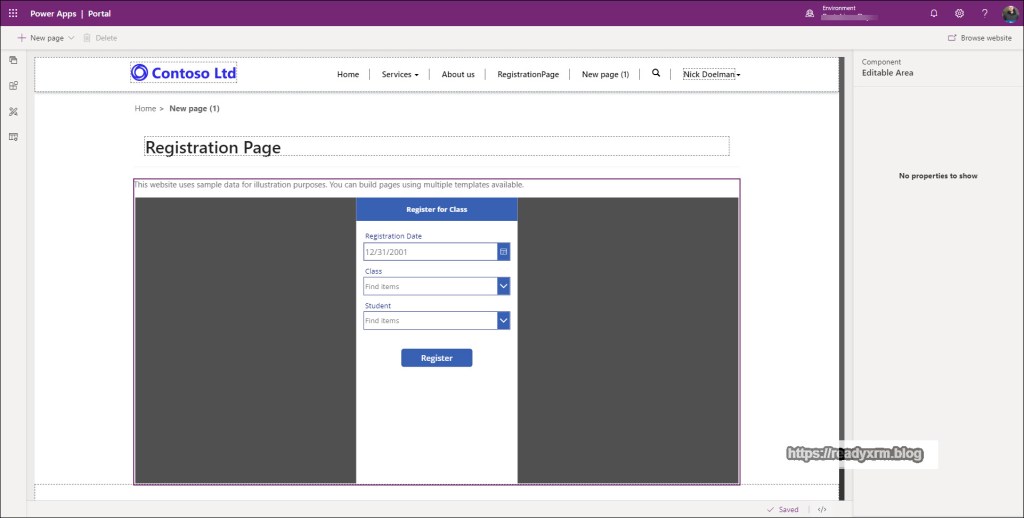Click the help question mark icon
The height and width of the screenshot is (518, 1024).
(x=984, y=13)
